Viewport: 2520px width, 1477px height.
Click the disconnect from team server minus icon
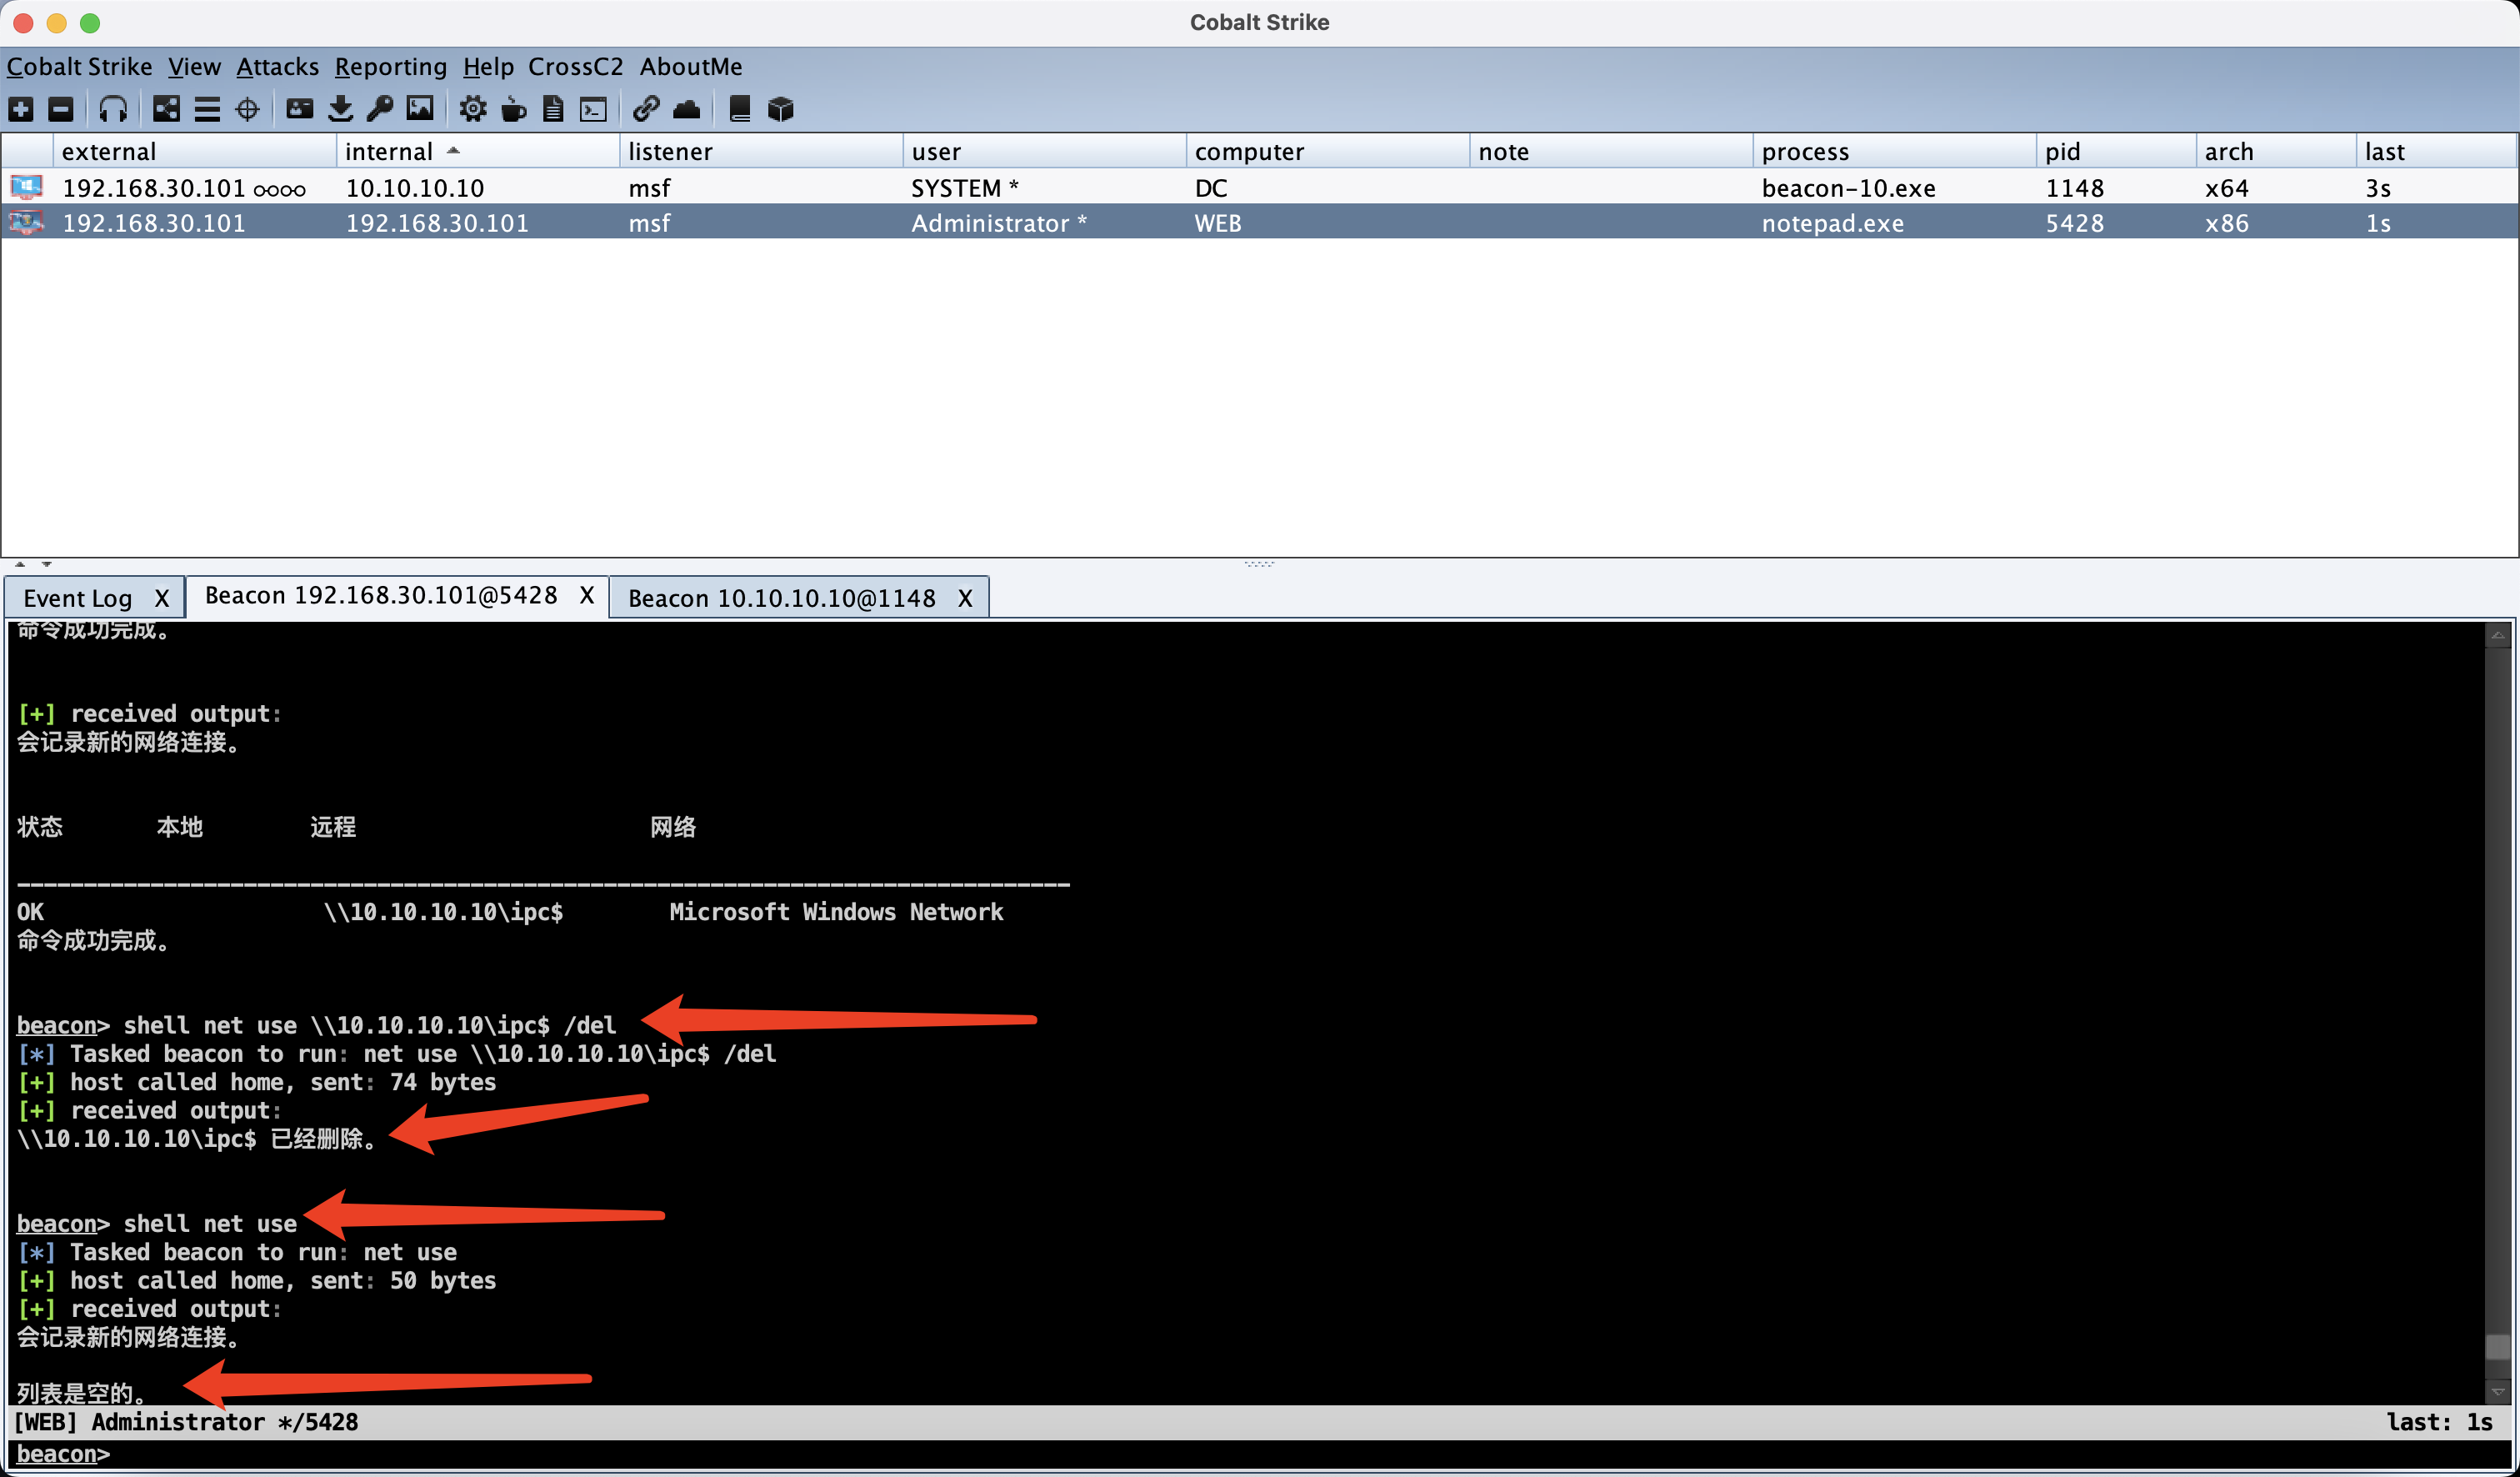pos(61,109)
